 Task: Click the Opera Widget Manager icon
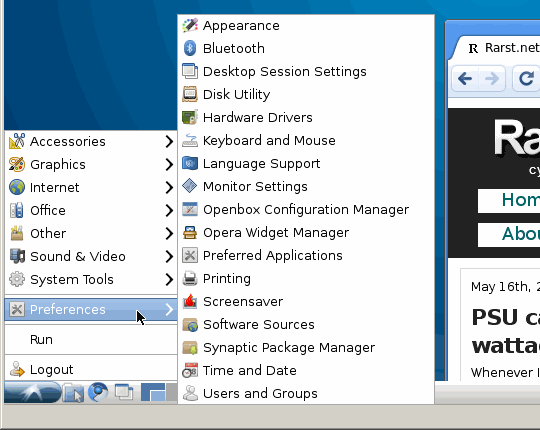pyautogui.click(x=190, y=232)
